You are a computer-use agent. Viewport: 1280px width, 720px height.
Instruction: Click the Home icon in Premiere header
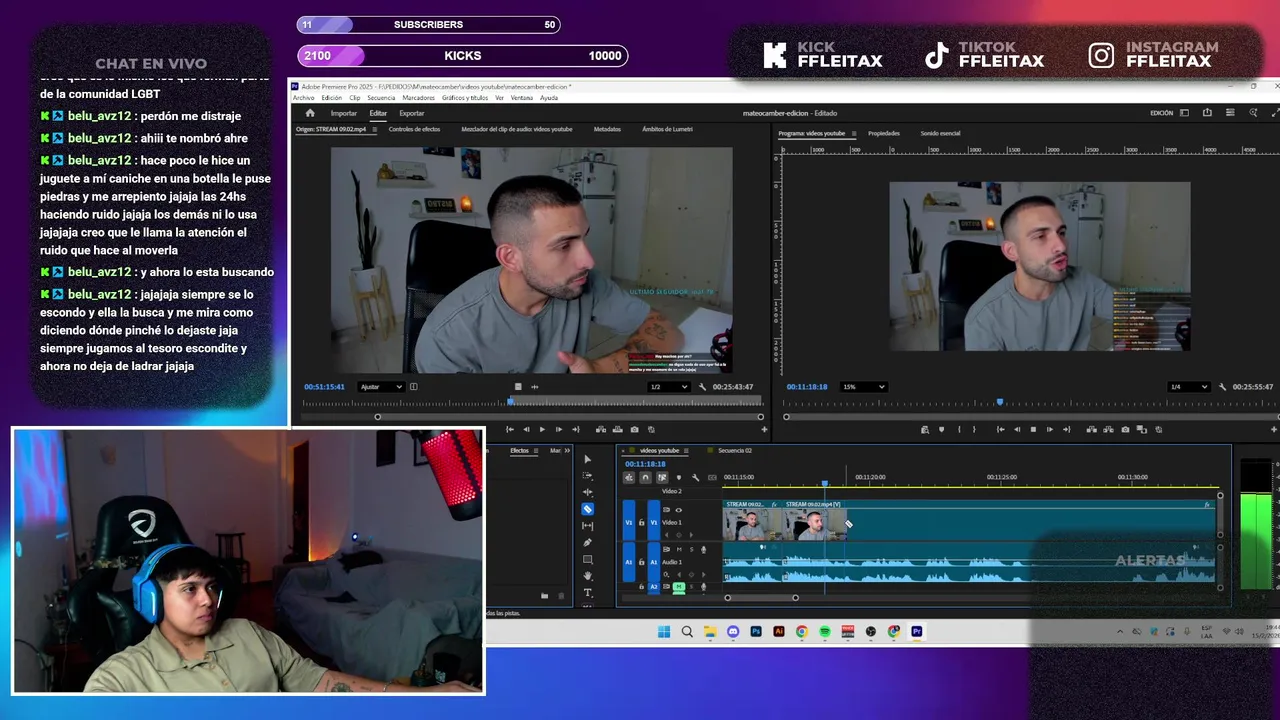click(310, 113)
